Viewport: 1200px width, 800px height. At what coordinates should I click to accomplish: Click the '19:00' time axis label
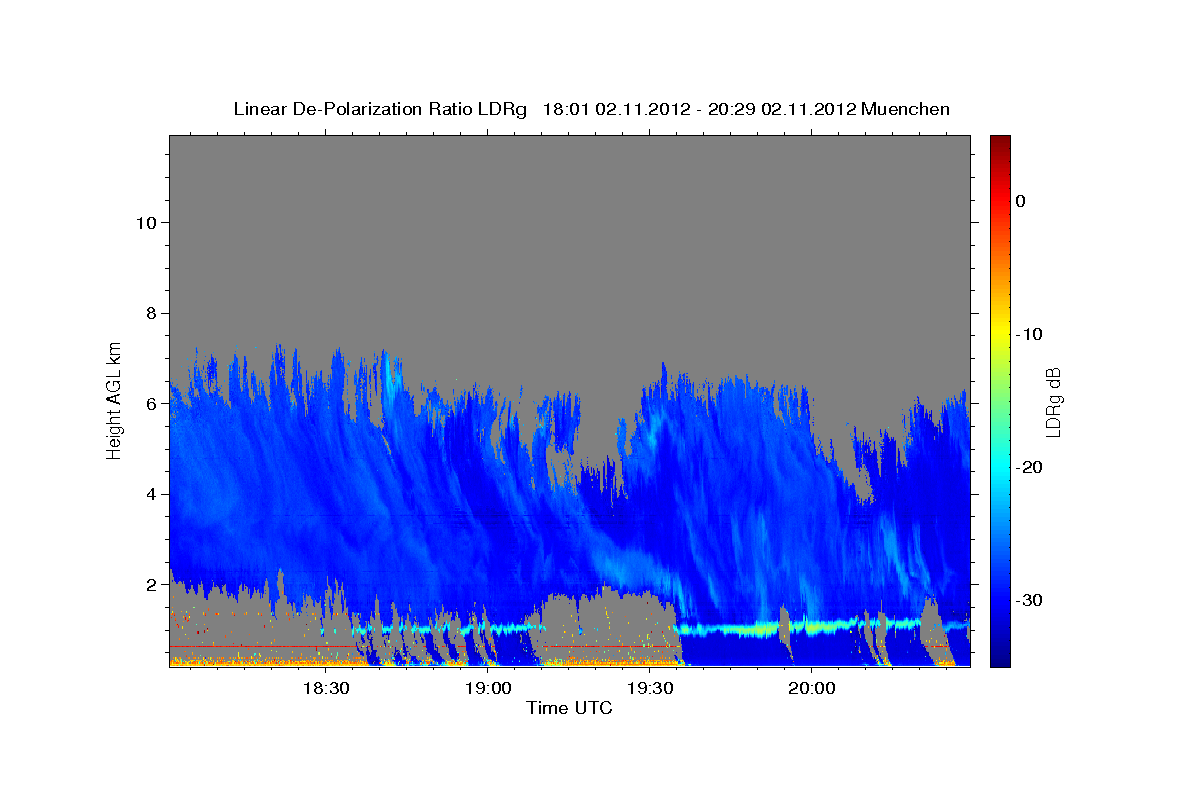click(x=487, y=688)
